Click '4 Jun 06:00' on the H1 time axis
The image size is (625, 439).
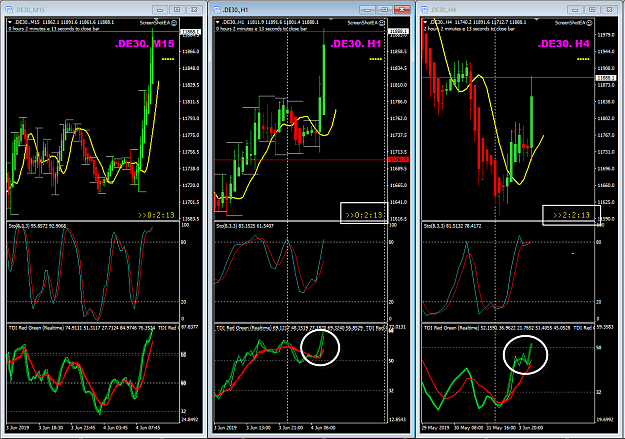[323, 428]
